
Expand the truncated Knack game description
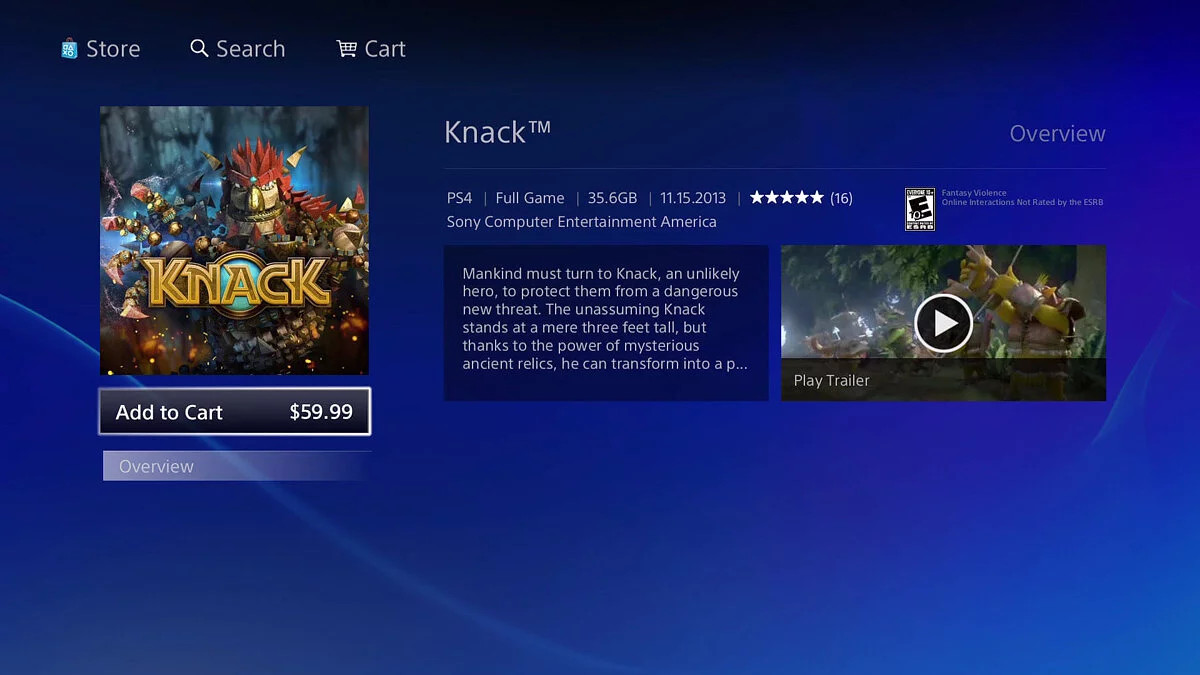pyautogui.click(x=606, y=322)
